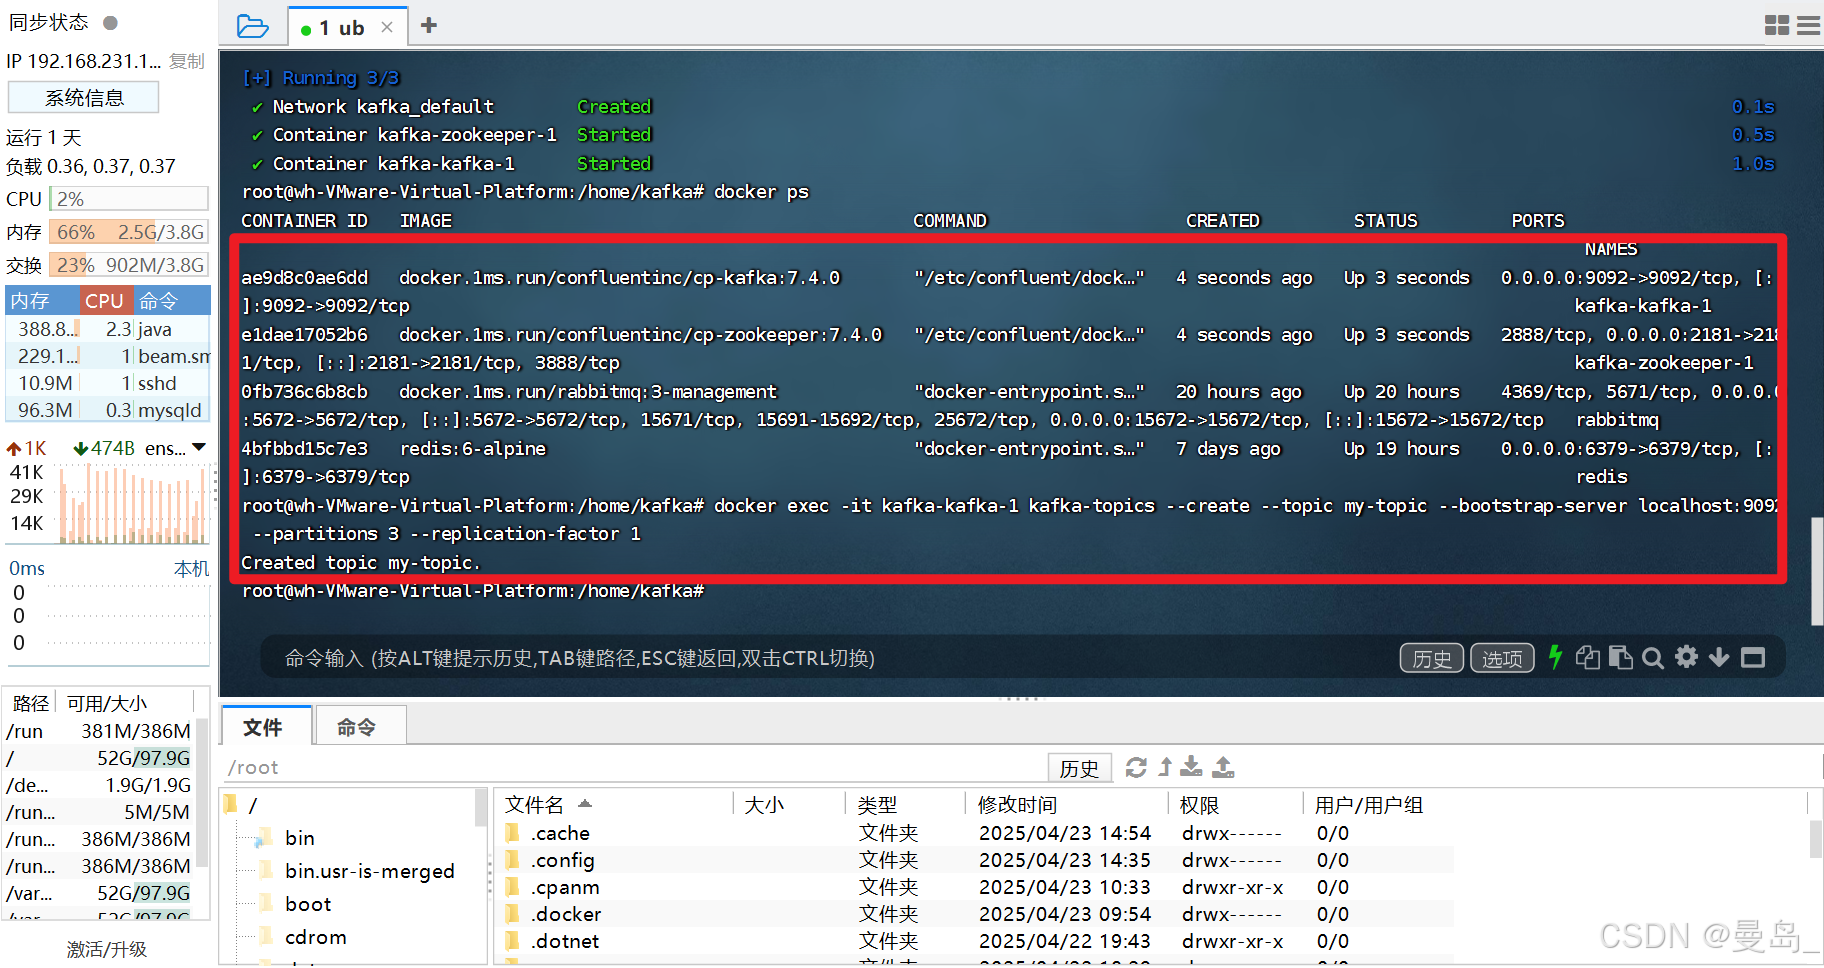Click the 路径 column header in disk list
Image resolution: width=1824 pixels, height=968 pixels.
coord(30,703)
